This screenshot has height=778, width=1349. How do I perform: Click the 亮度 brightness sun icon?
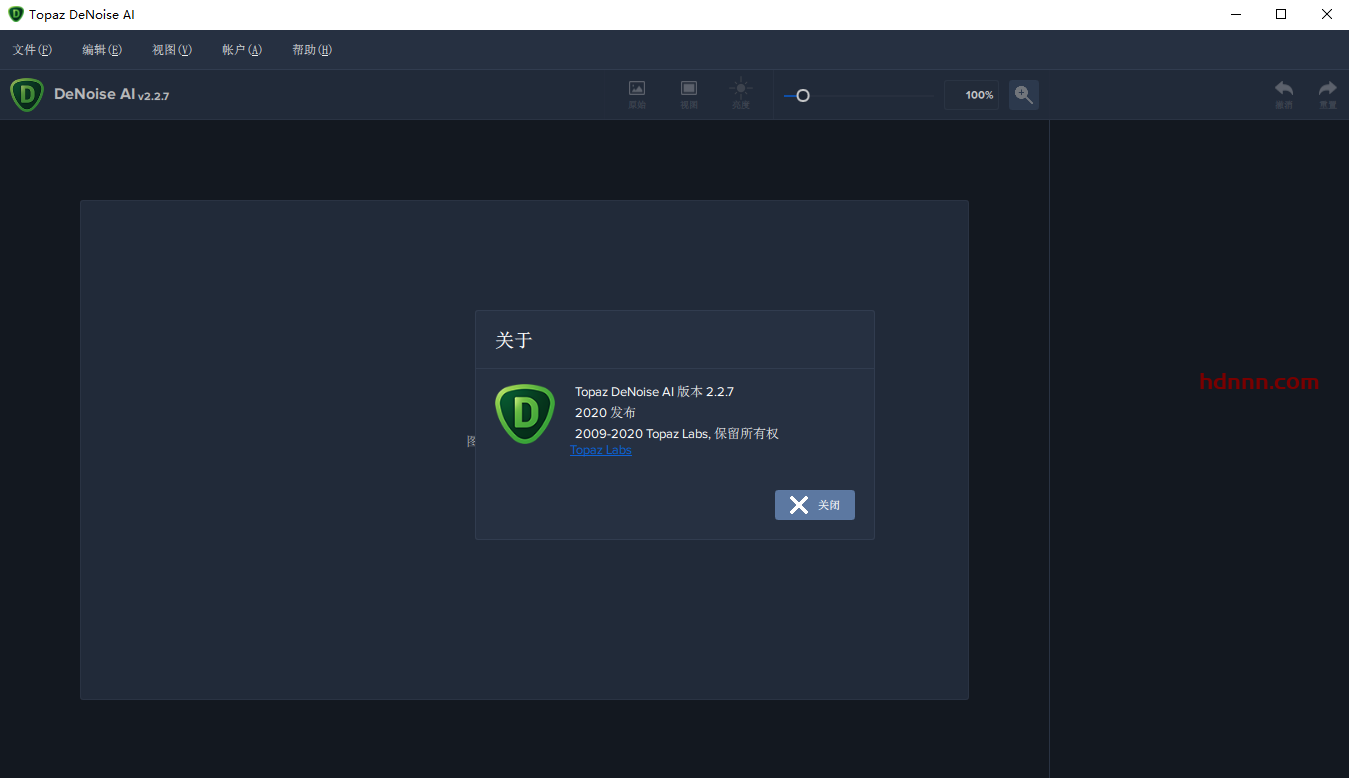click(x=741, y=94)
